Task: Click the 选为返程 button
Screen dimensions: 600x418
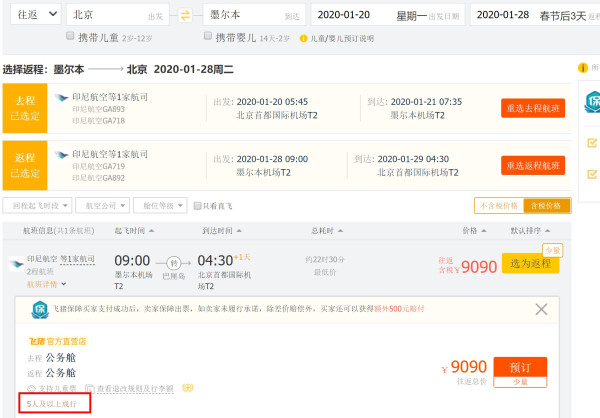Action: [530, 263]
